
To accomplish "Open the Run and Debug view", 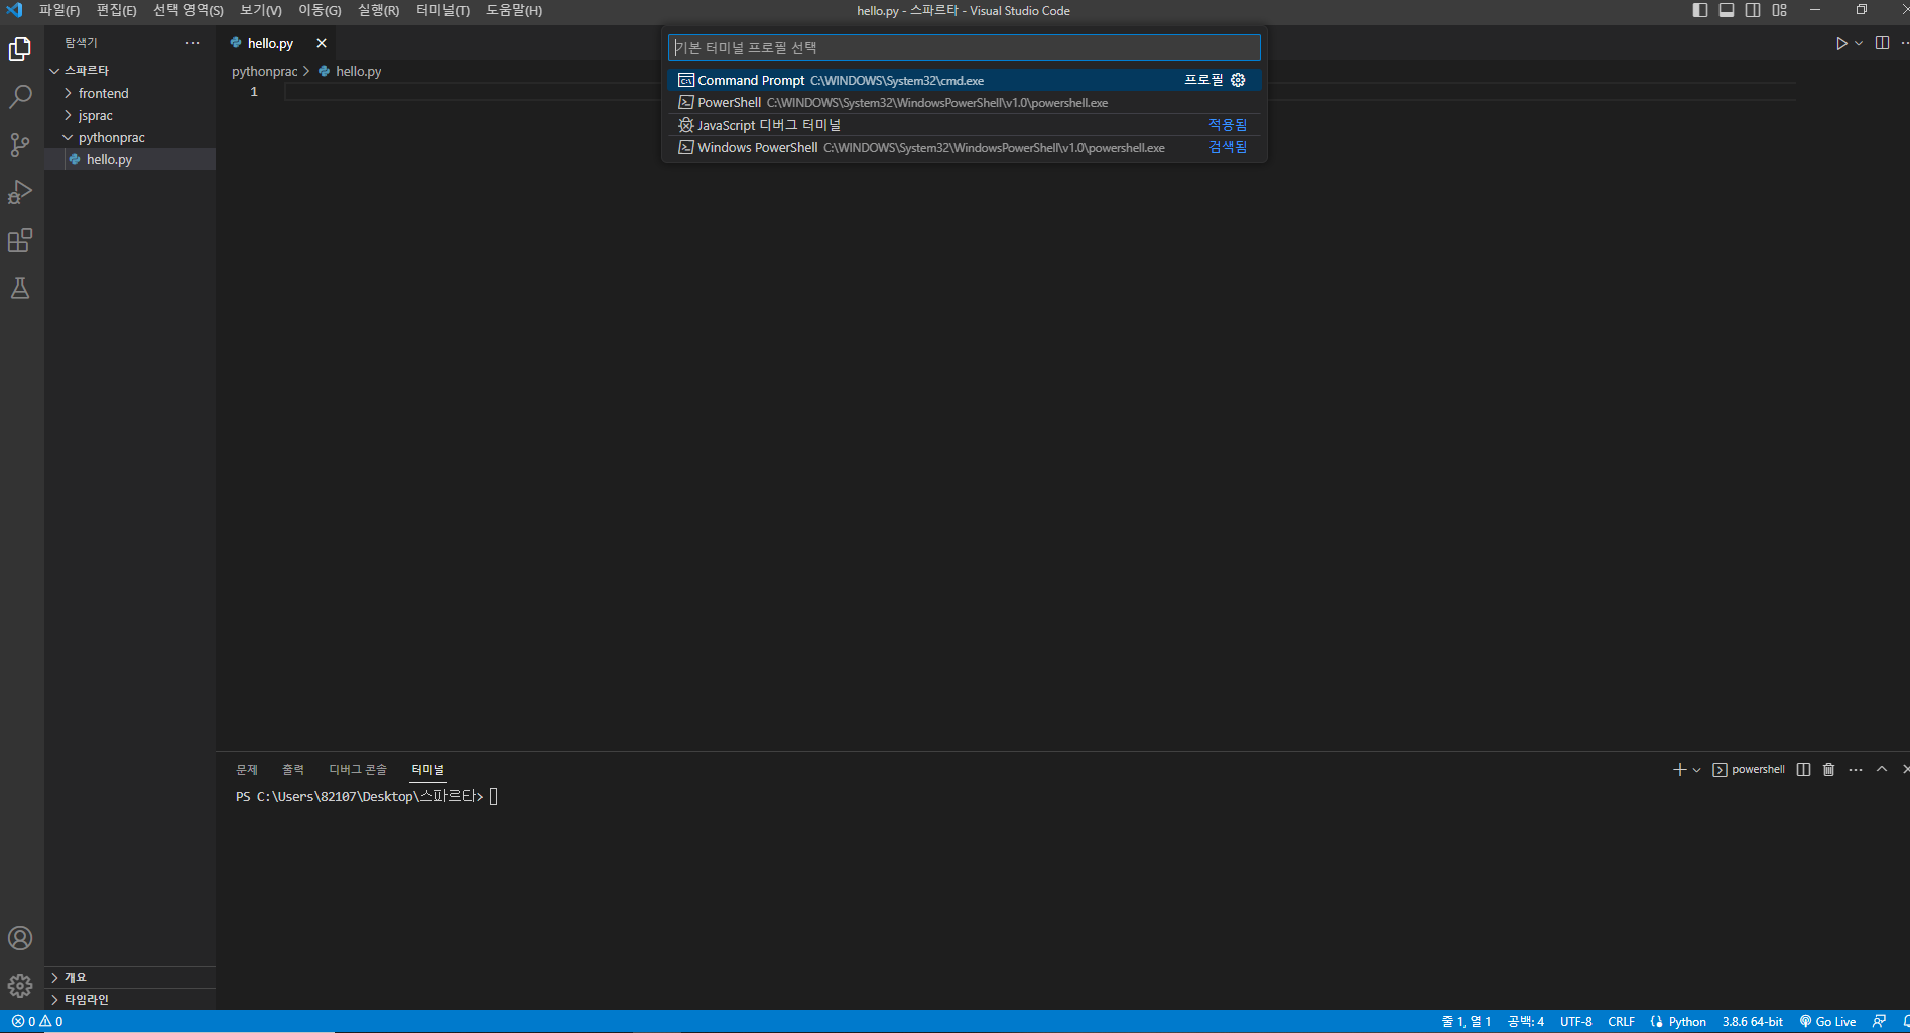I will point(20,193).
